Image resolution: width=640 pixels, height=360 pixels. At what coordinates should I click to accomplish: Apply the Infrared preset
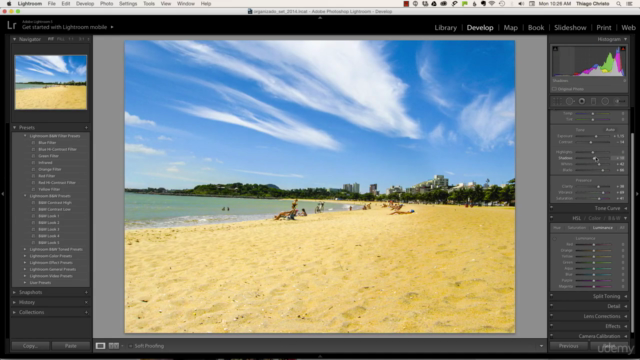[45, 162]
